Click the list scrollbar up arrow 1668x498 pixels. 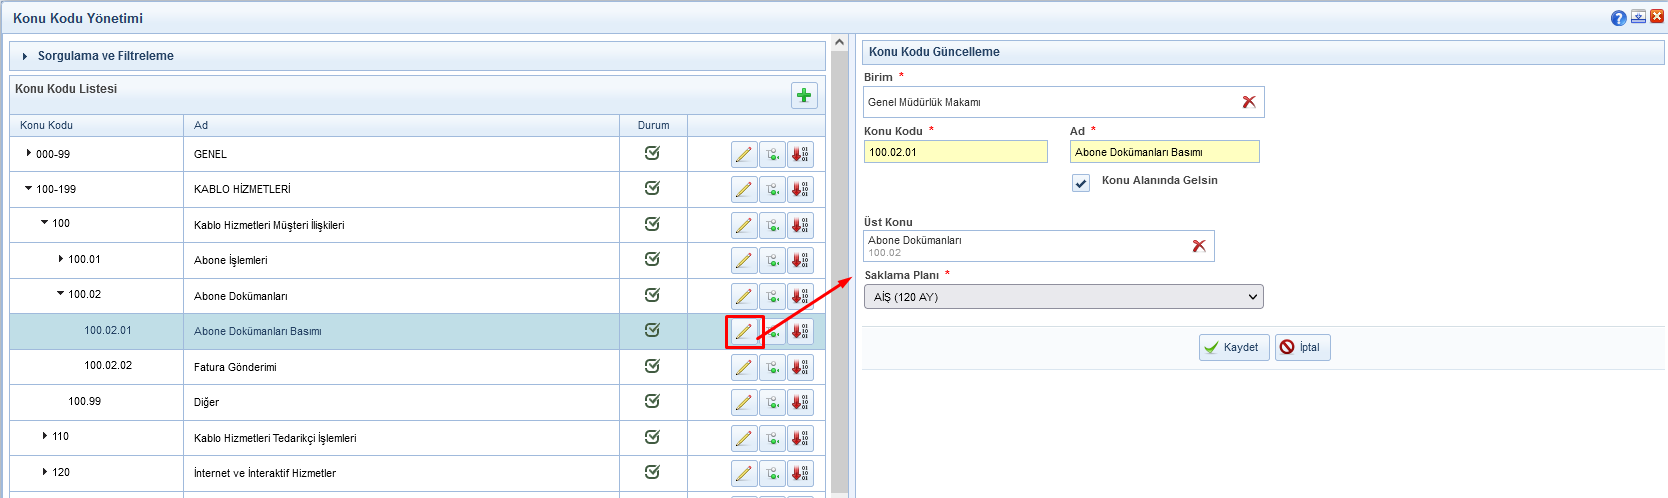tap(839, 43)
